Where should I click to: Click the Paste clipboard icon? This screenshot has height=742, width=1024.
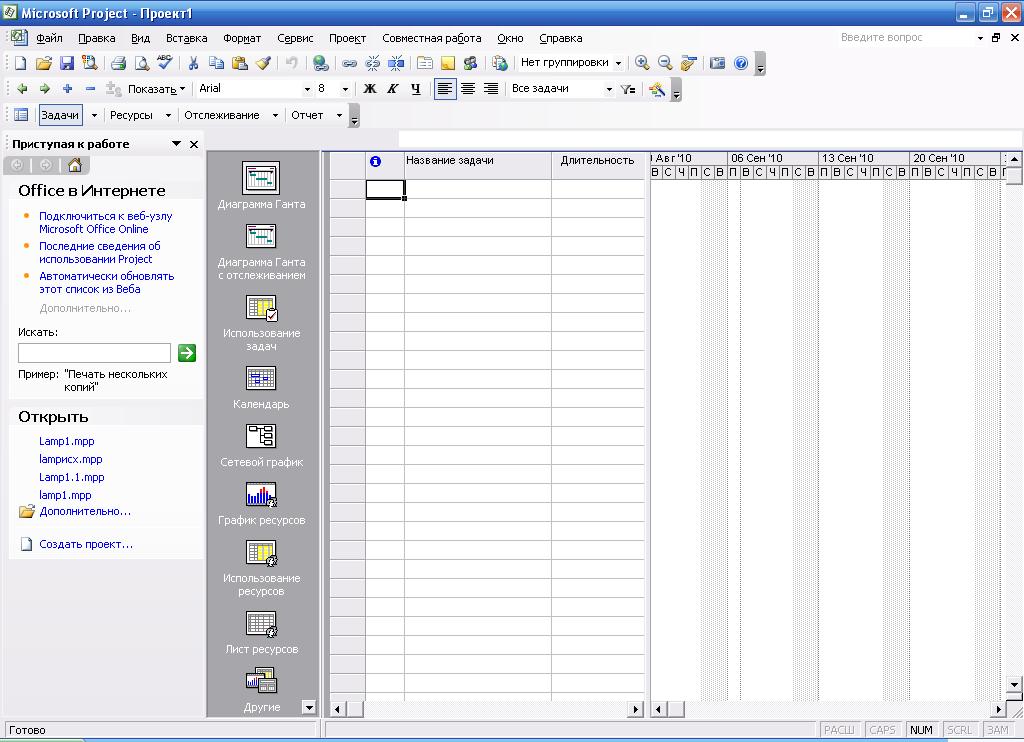[240, 63]
